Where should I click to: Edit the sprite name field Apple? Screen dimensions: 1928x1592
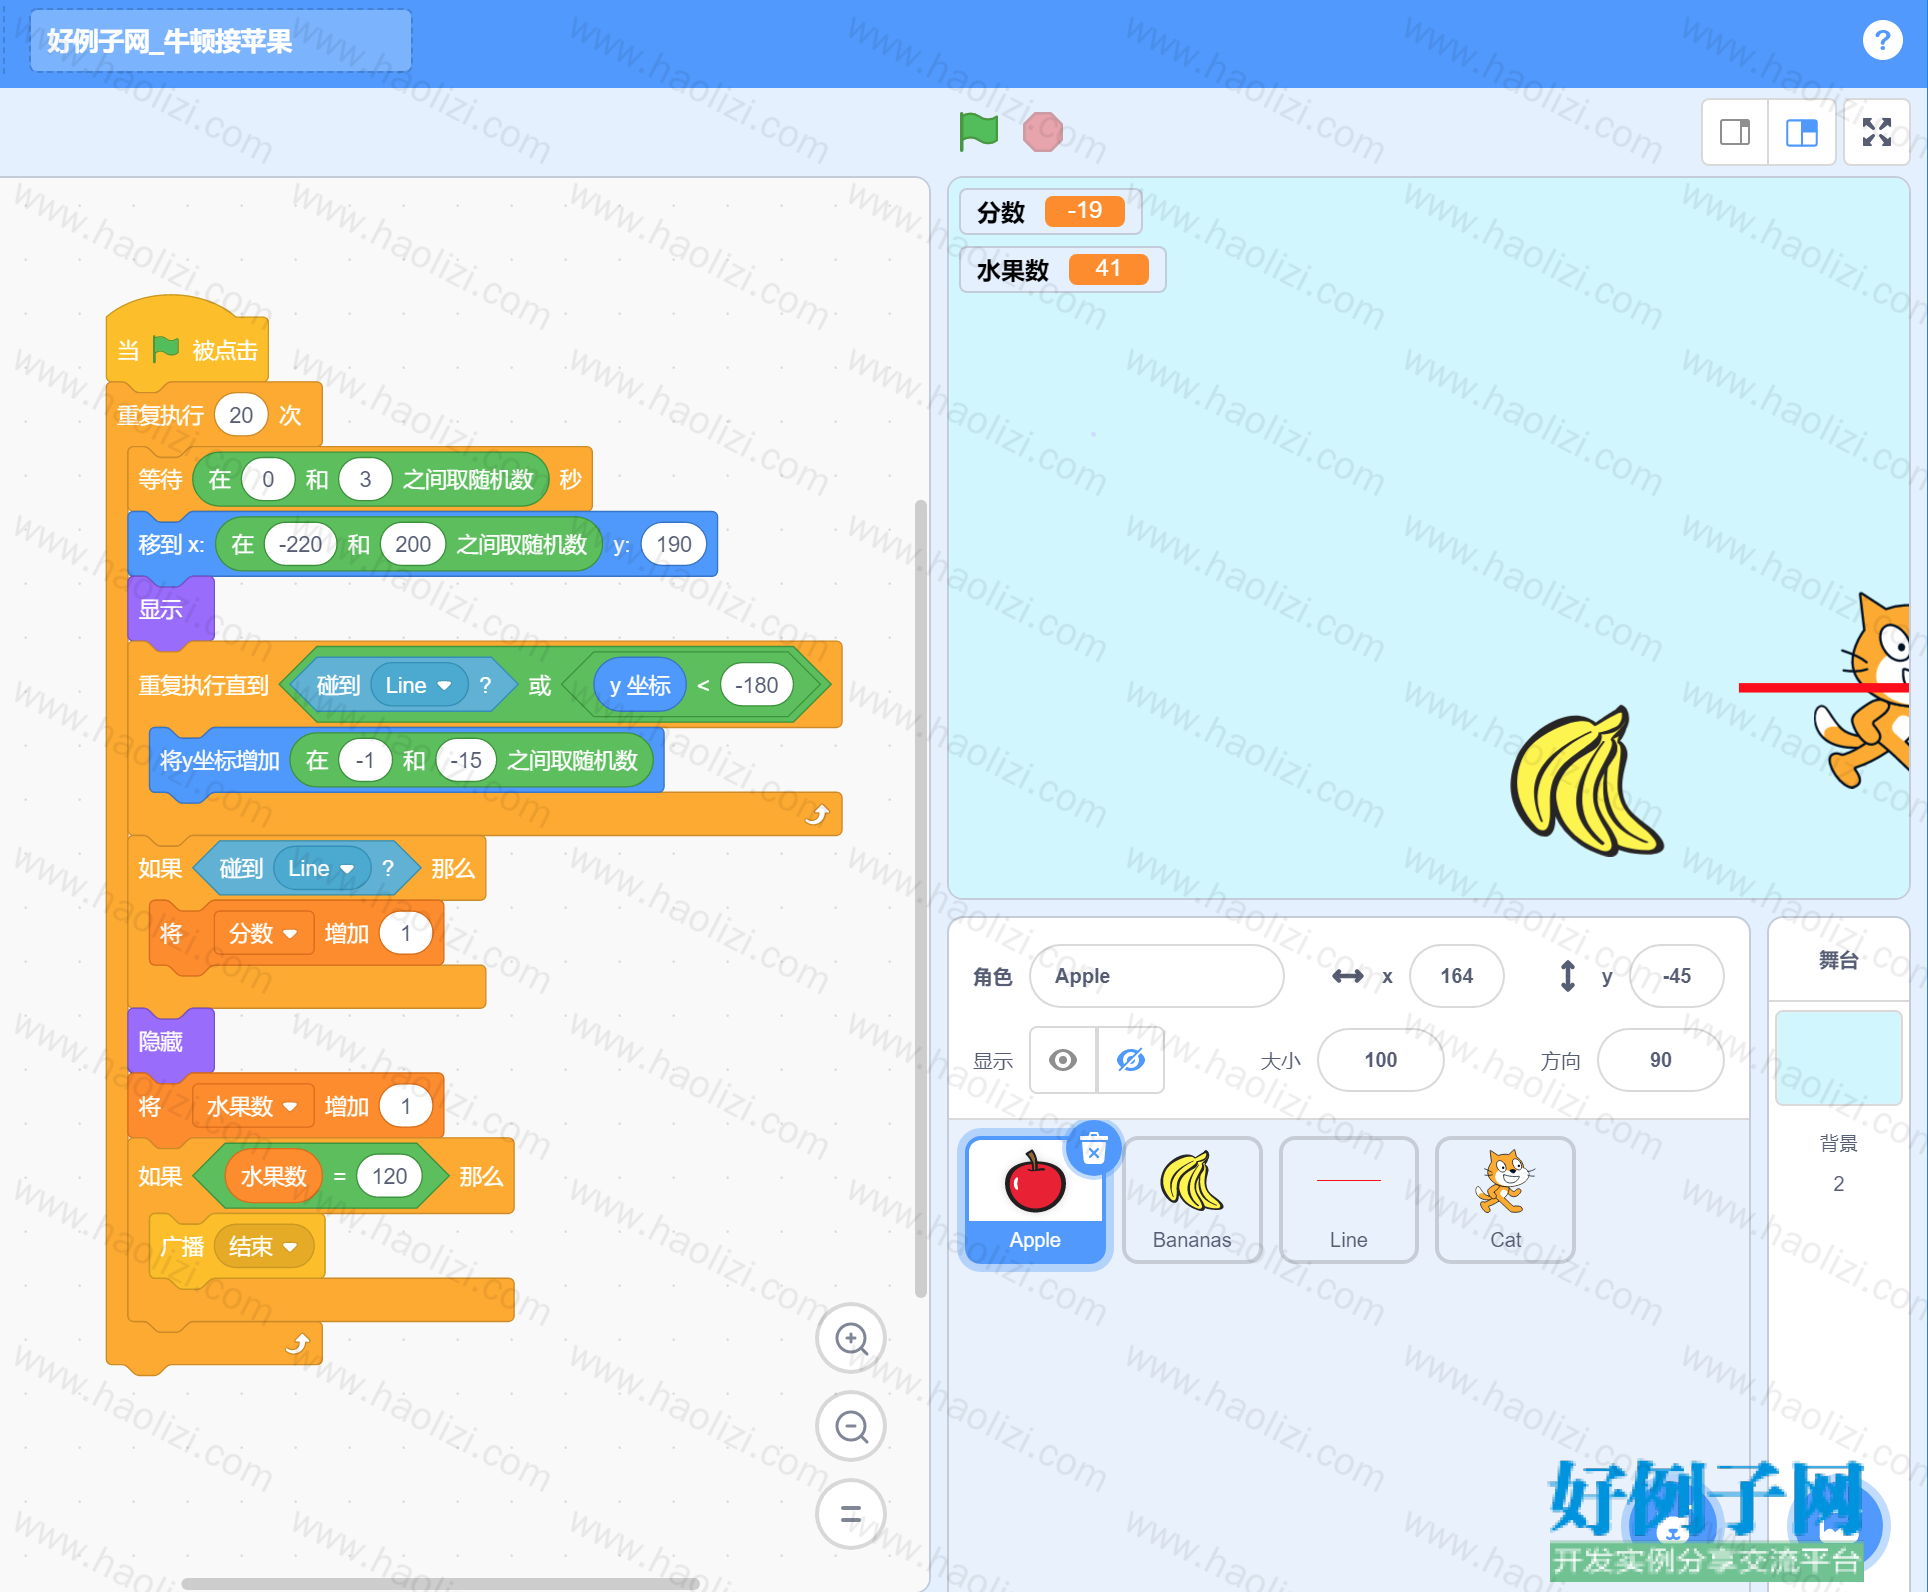click(x=1157, y=976)
